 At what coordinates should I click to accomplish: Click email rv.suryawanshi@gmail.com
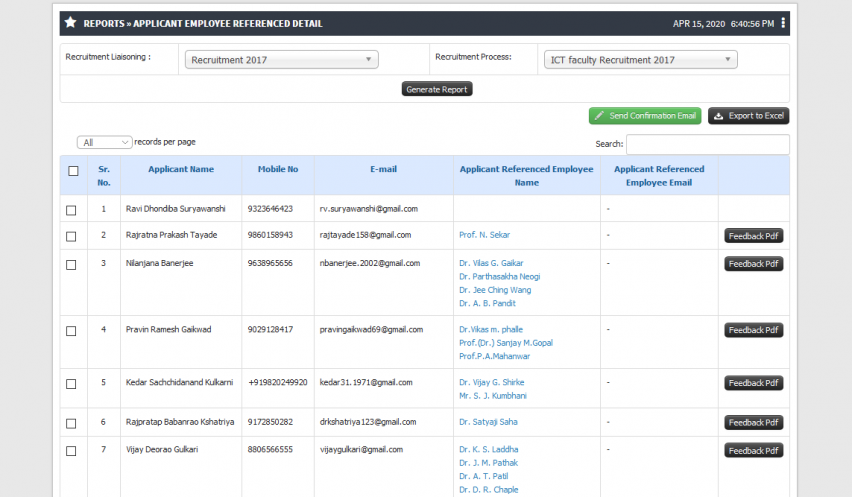(368, 209)
